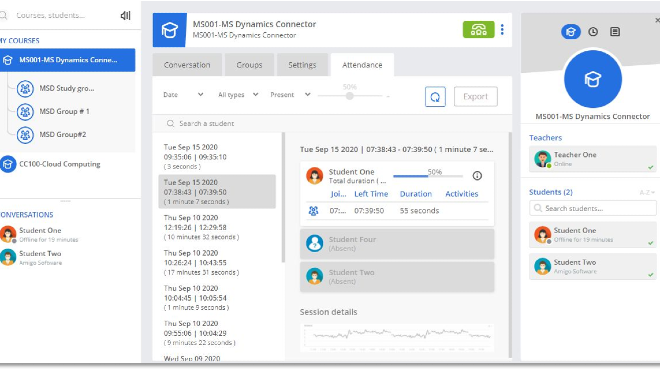Click the session list scrollbar

click(283, 198)
